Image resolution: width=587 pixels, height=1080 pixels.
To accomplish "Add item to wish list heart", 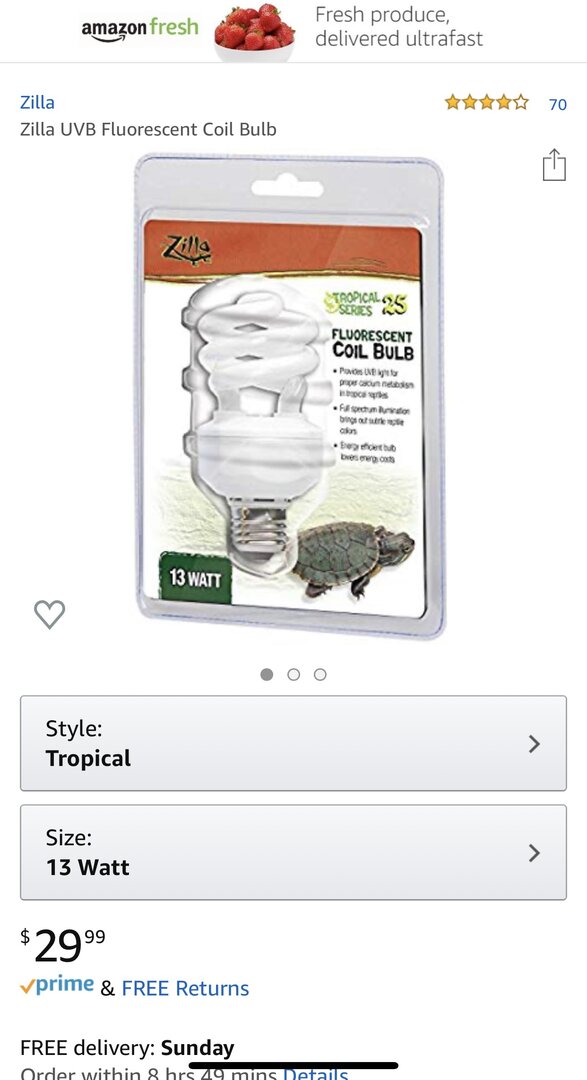I will click(50, 614).
